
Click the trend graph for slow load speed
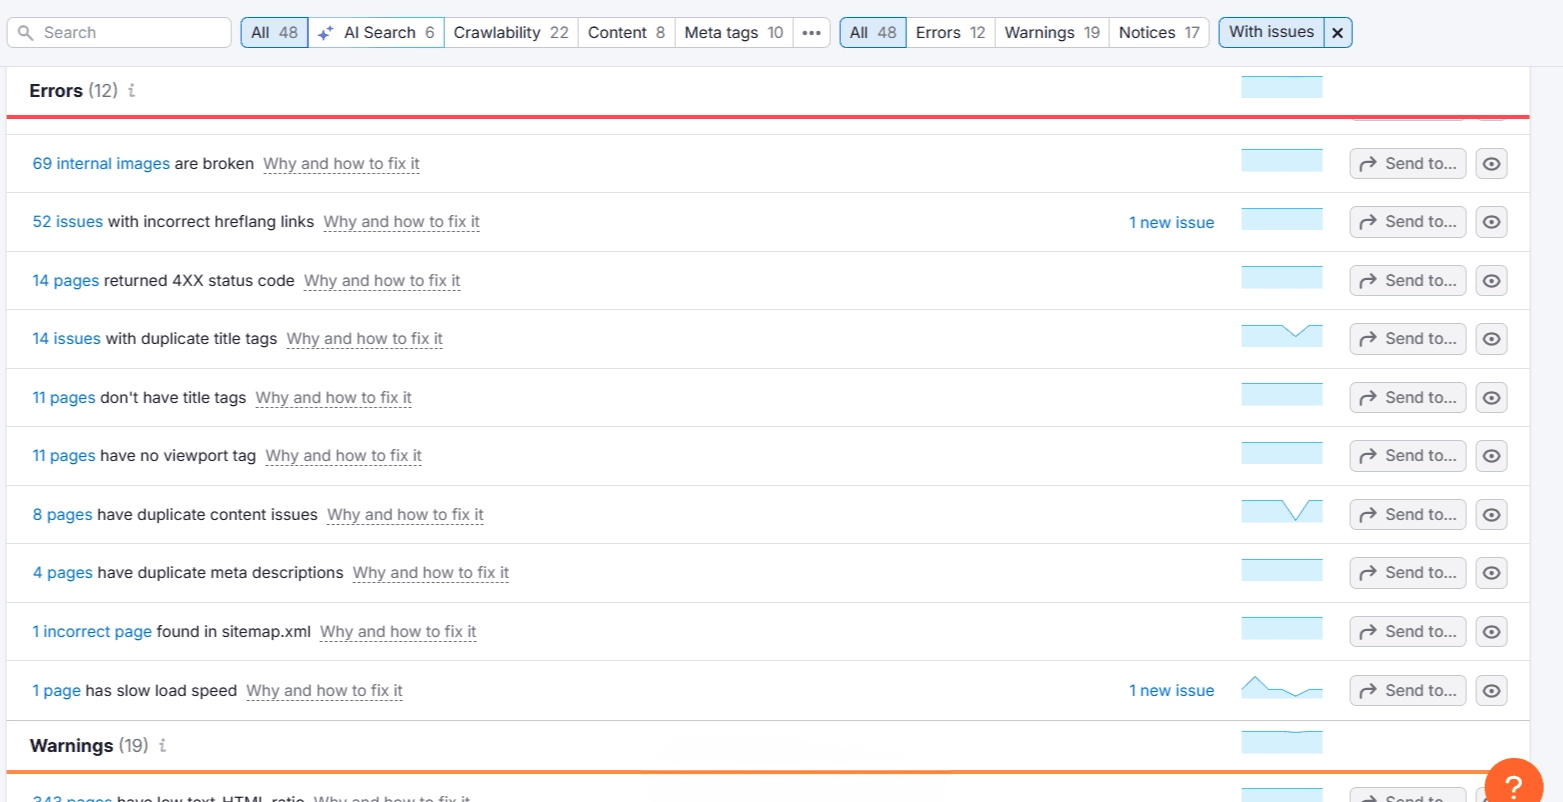[x=1281, y=688]
